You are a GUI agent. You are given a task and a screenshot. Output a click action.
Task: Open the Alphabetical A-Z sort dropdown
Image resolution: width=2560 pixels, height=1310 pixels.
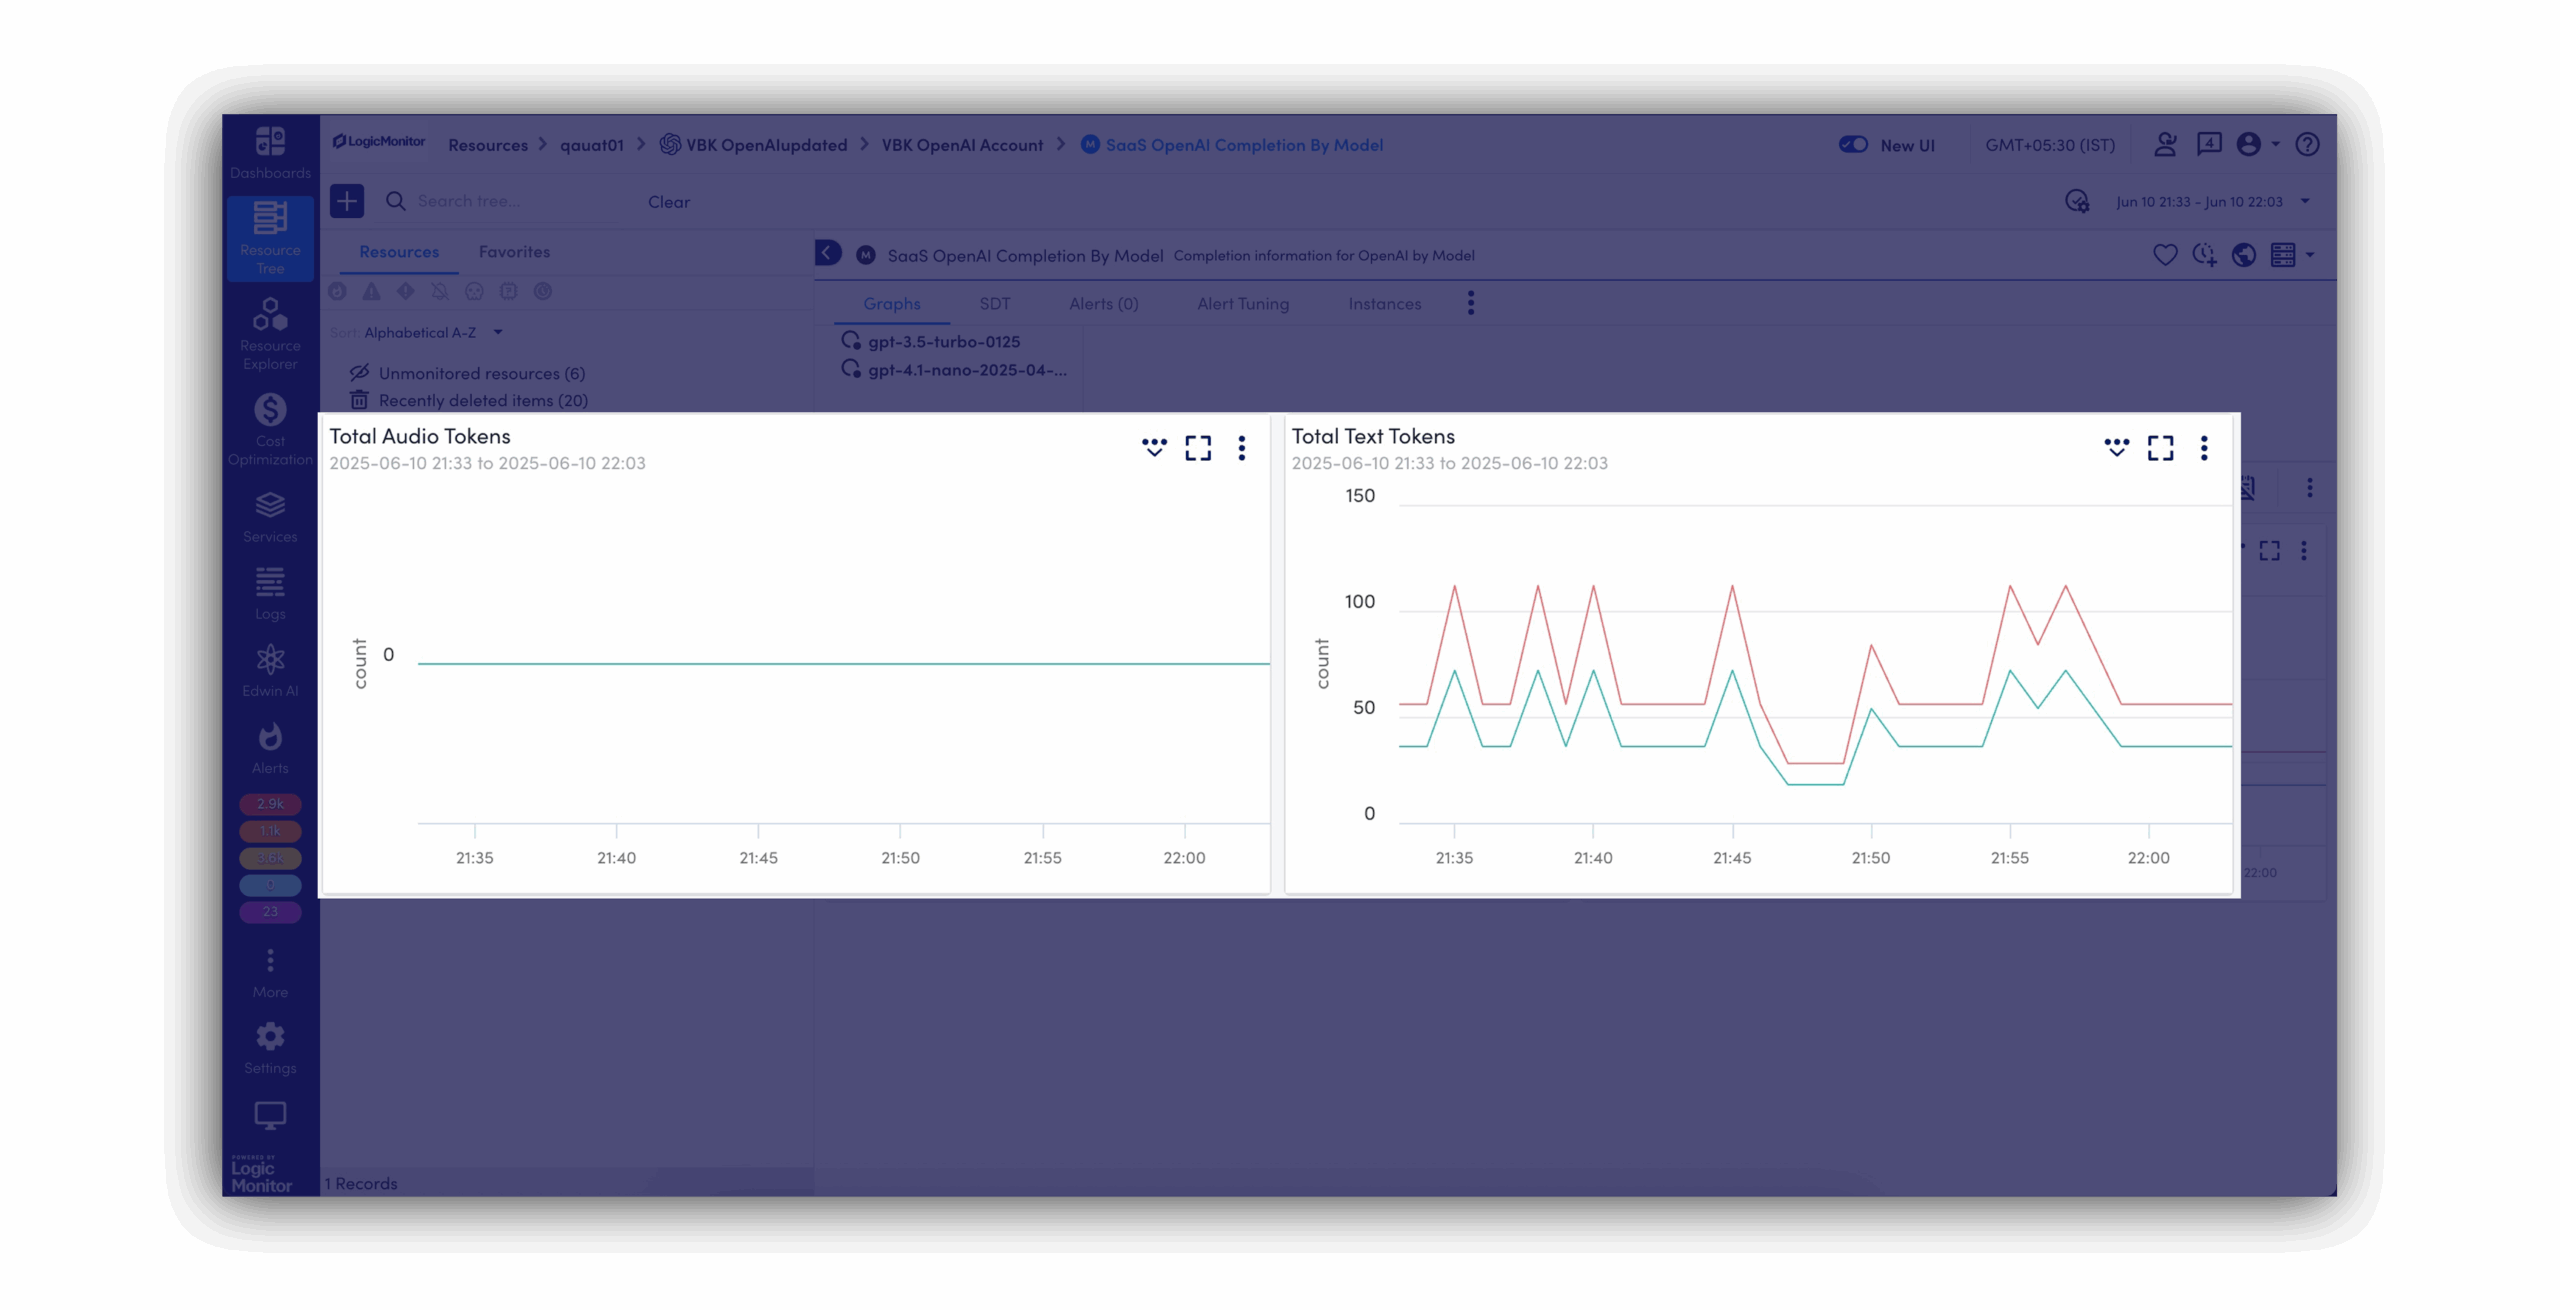tap(432, 332)
